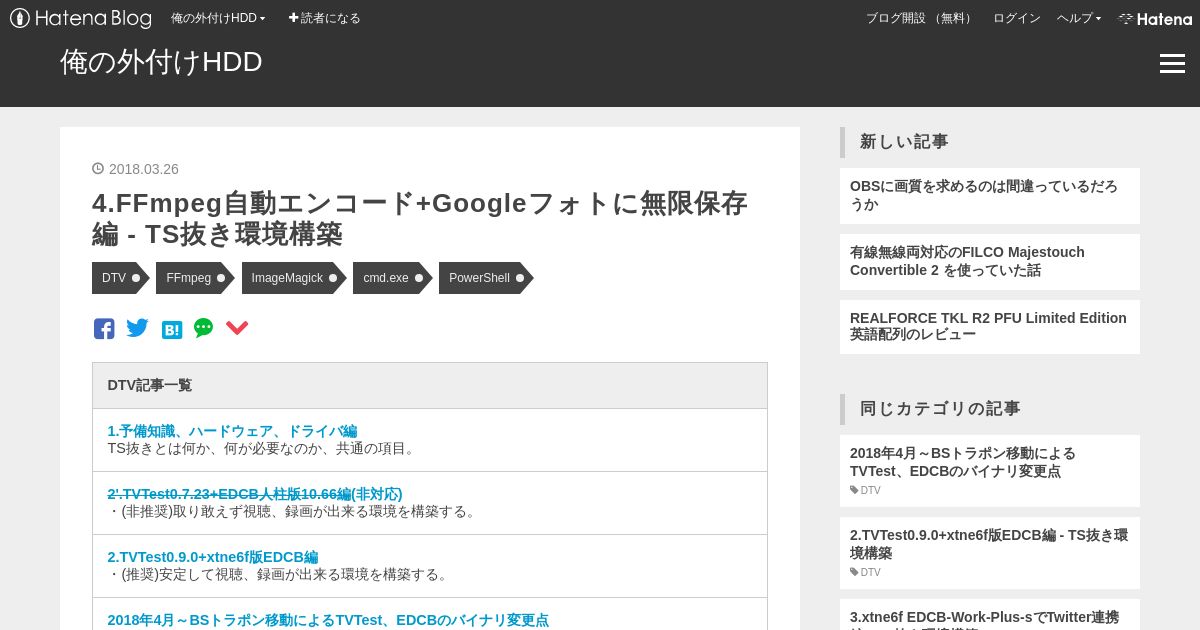Open the Hatena logo in top right
The width and height of the screenshot is (1200, 630).
coord(1155,18)
